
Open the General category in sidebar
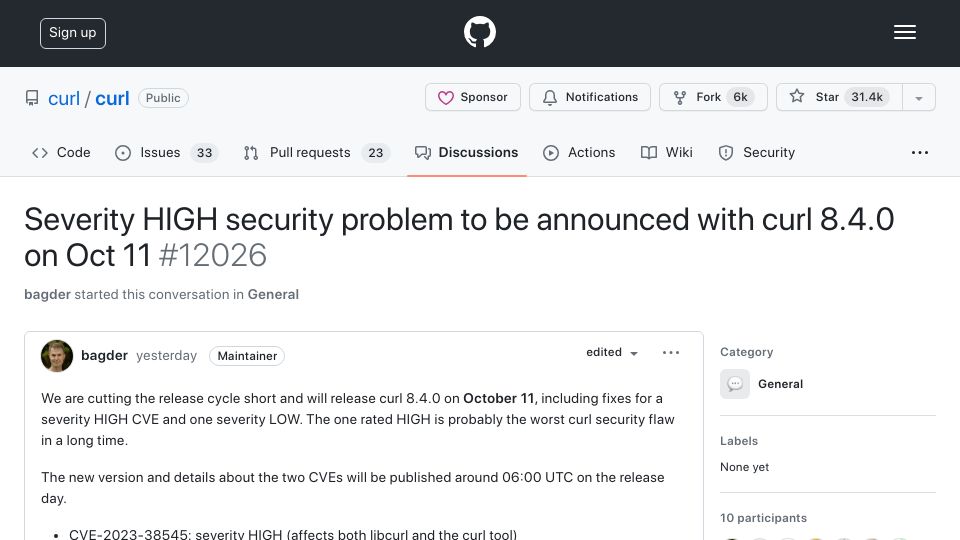point(781,384)
